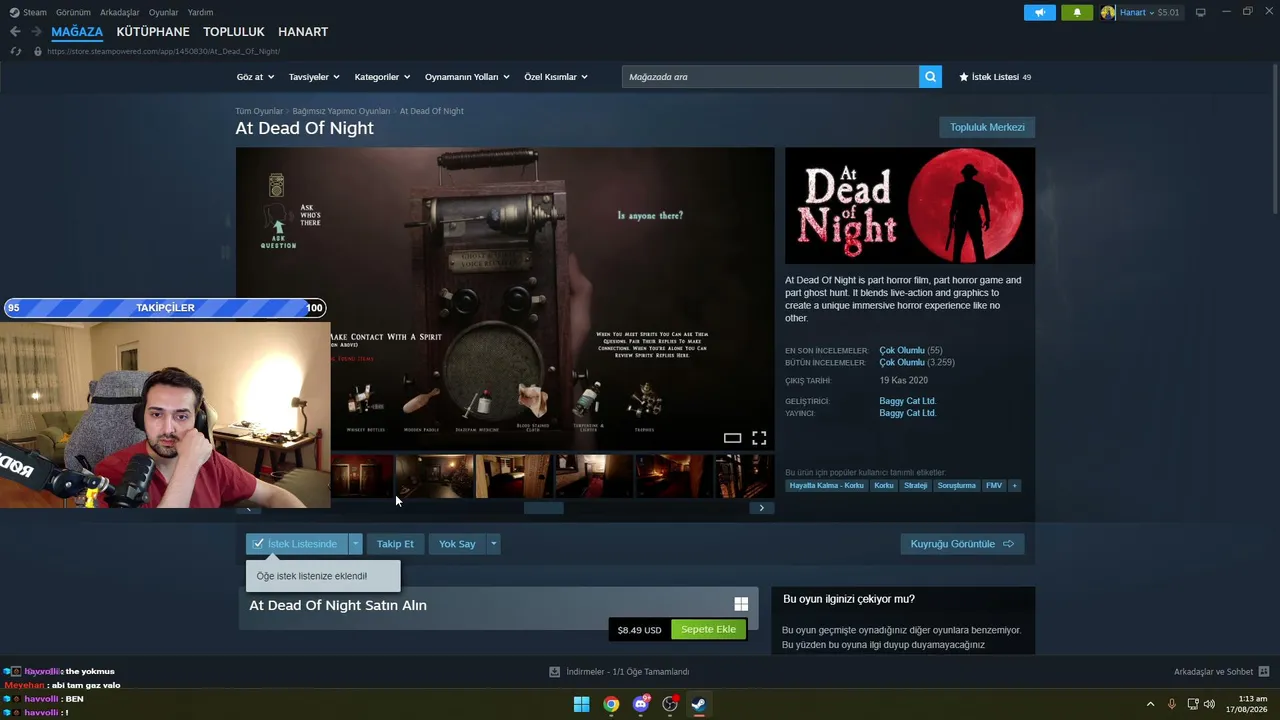Viewport: 1280px width, 720px height.
Task: Click the Topluluk Merkezi button
Action: tap(987, 127)
